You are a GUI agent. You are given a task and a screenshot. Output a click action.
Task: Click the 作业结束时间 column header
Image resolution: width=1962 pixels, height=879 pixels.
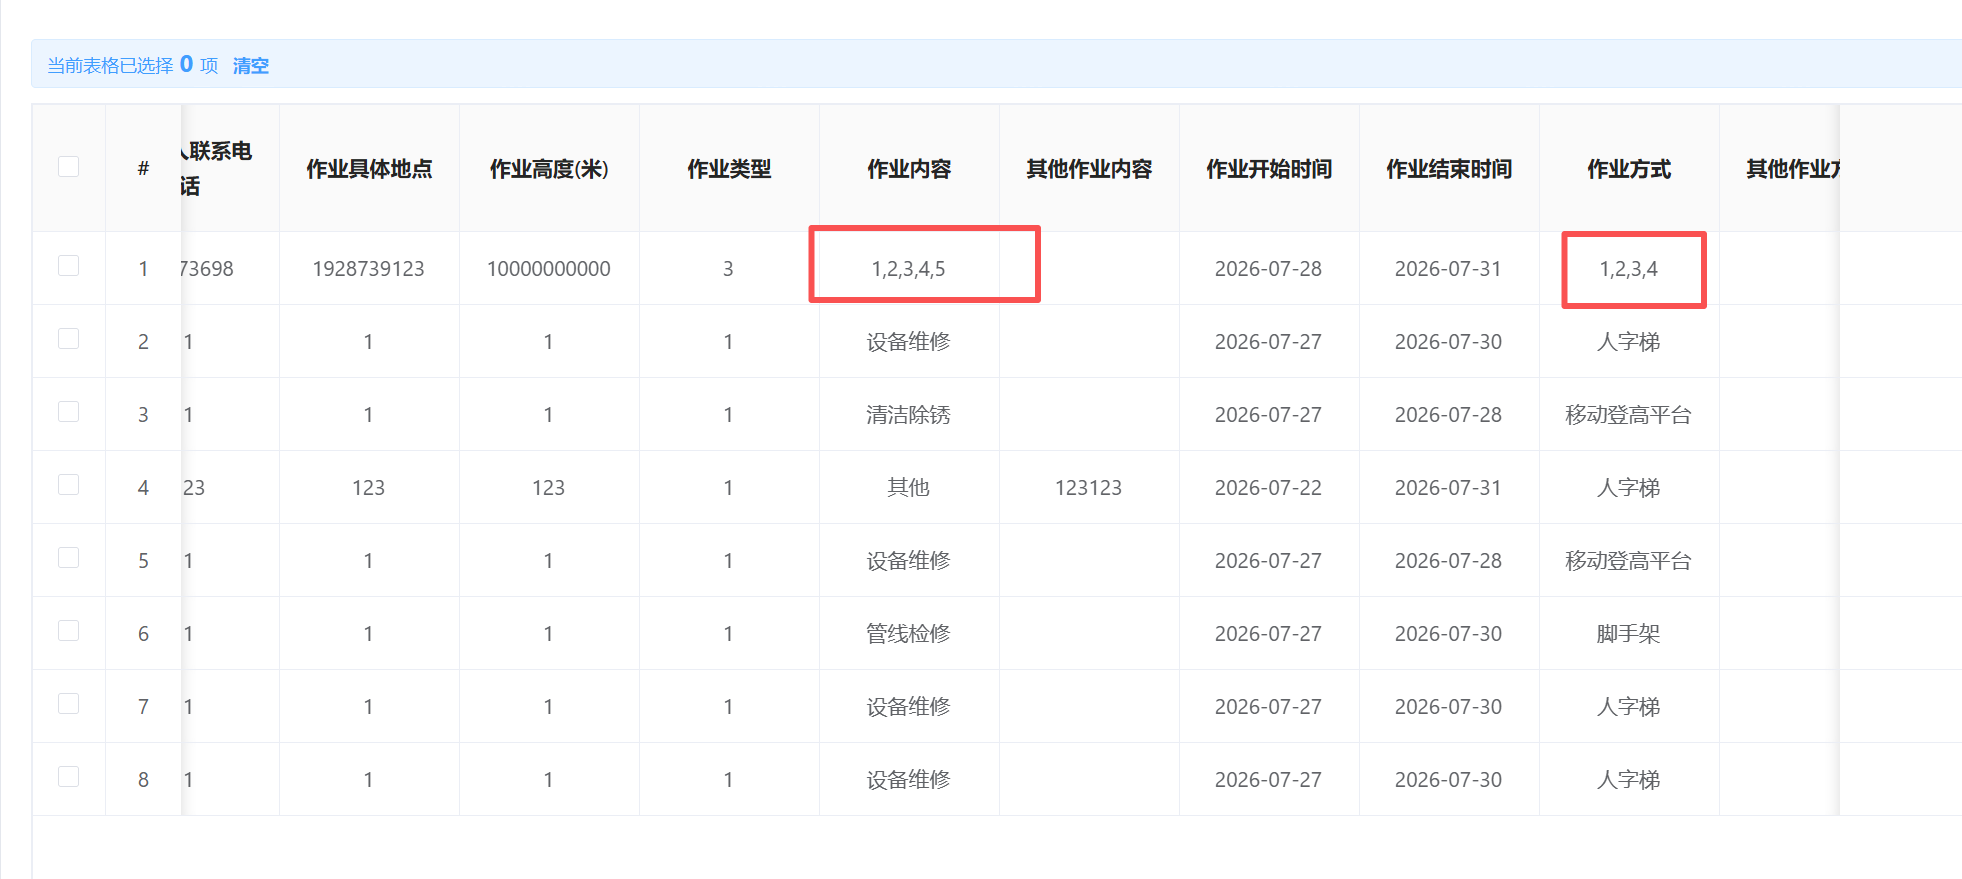click(x=1449, y=169)
